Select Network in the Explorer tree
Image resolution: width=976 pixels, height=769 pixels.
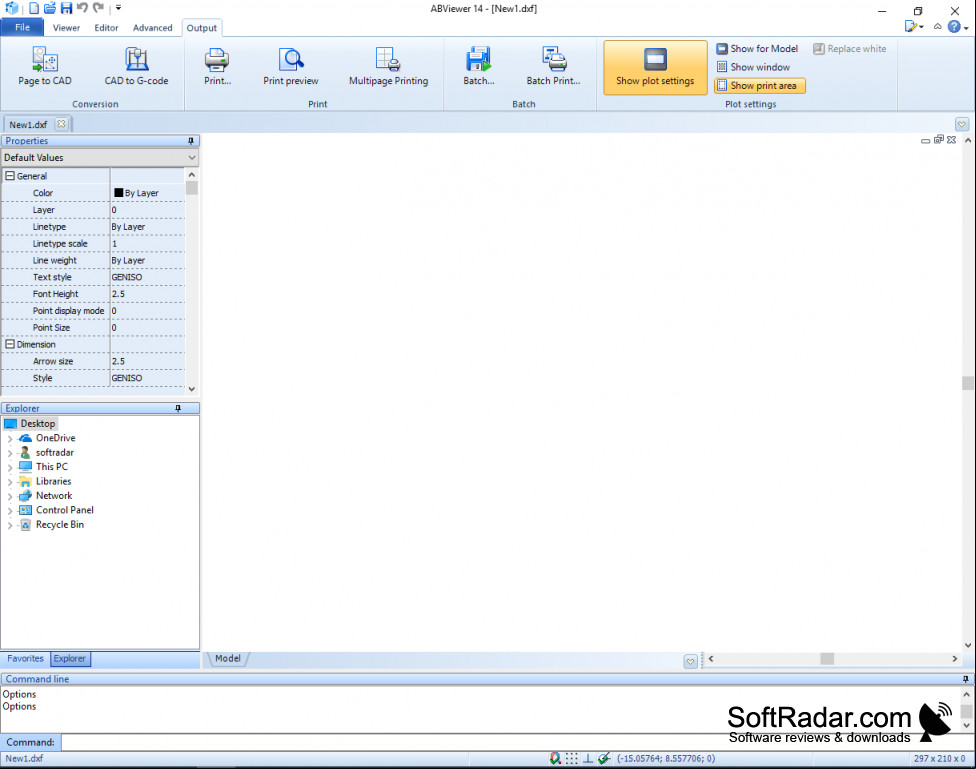46,496
